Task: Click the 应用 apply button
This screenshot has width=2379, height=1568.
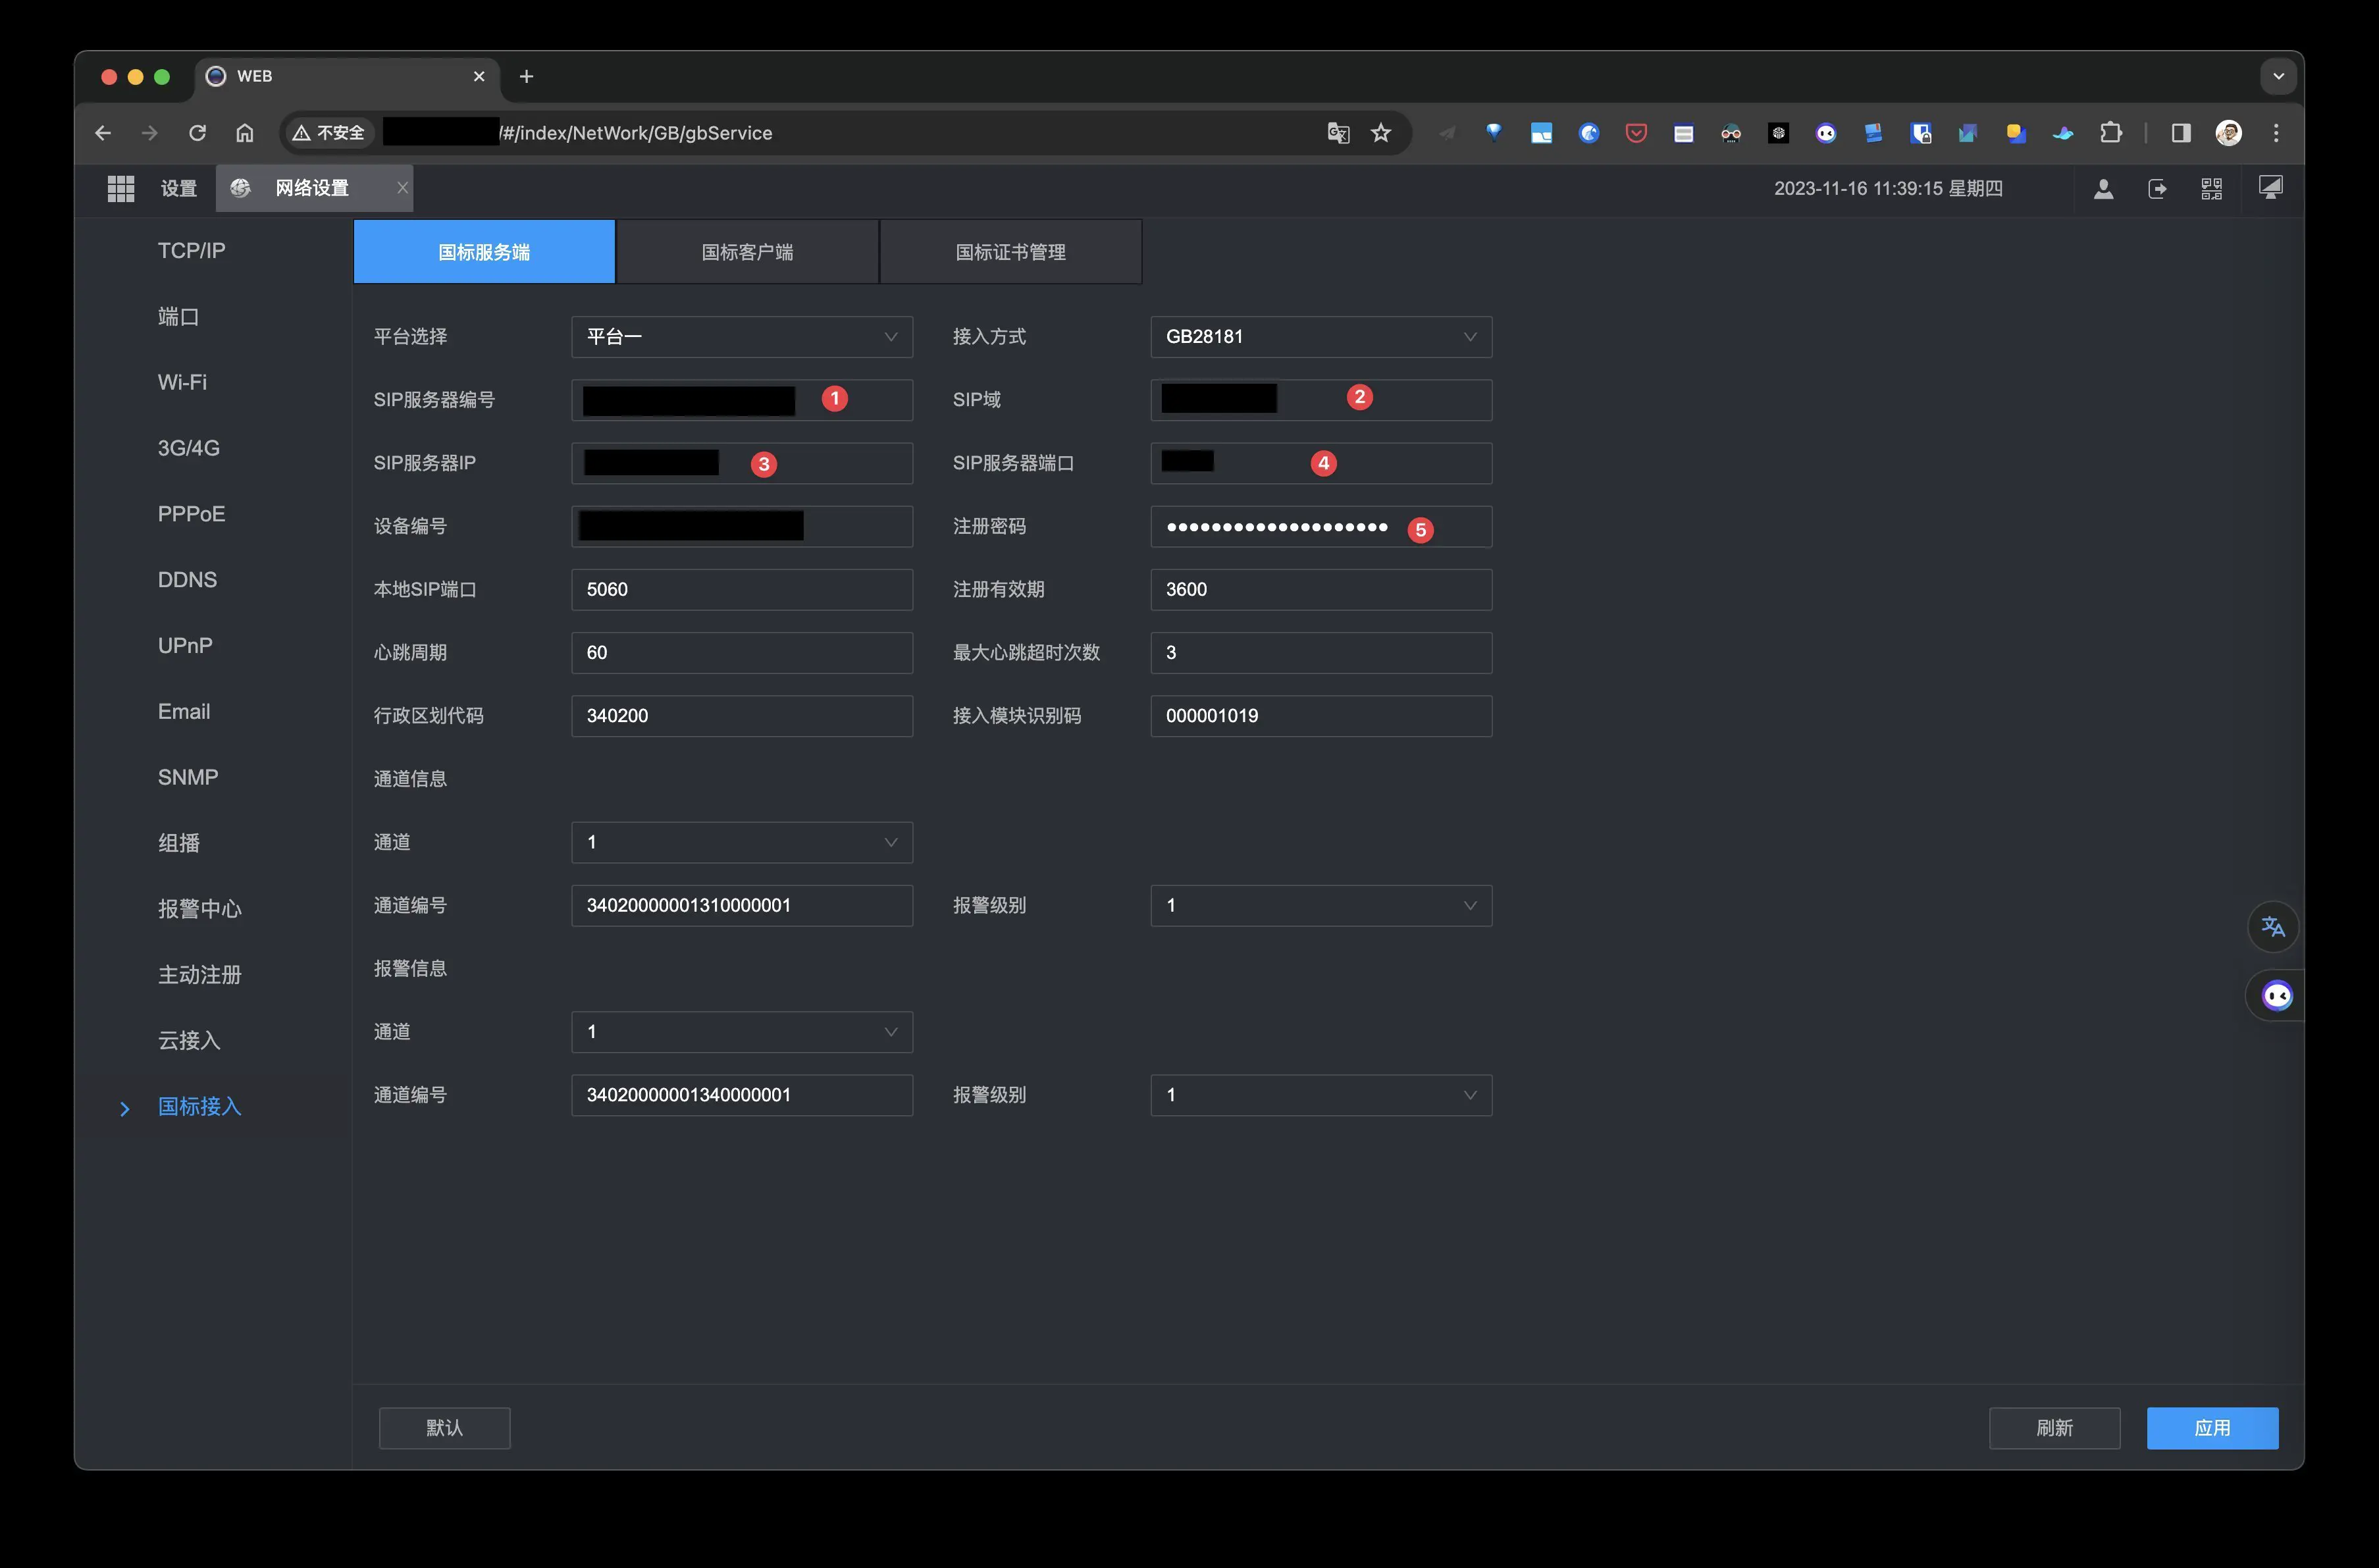Action: [x=2211, y=1427]
